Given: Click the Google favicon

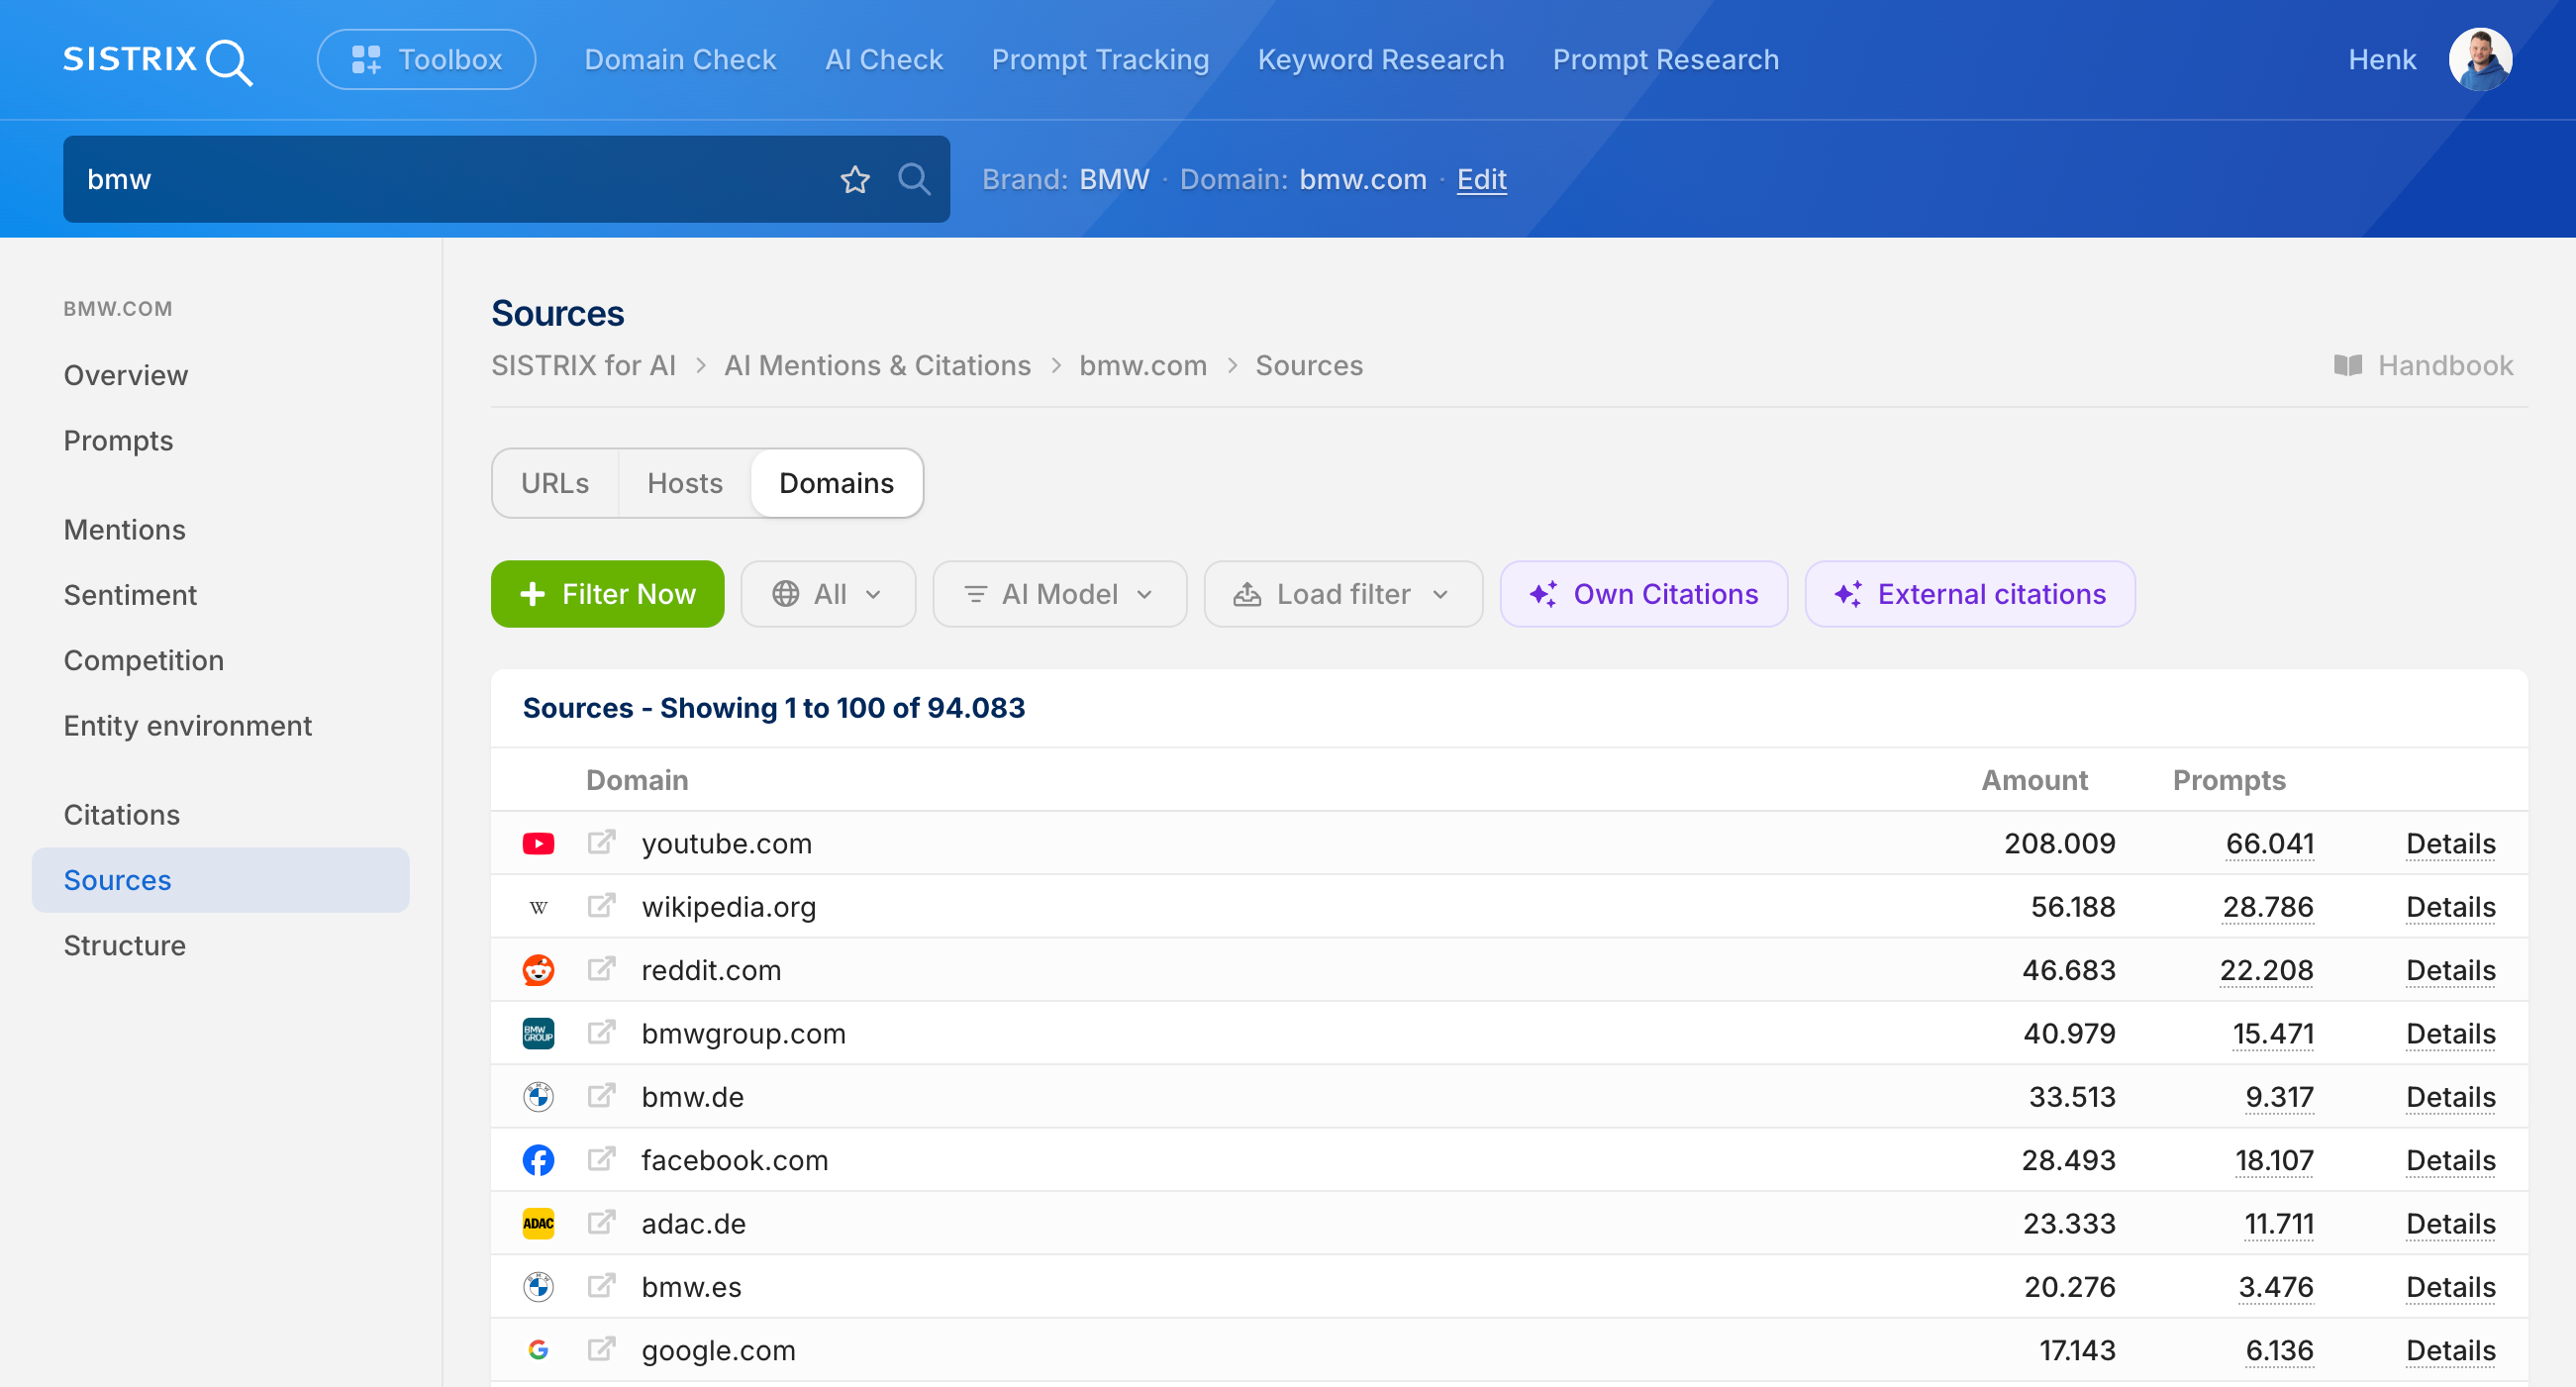Looking at the screenshot, I should click(x=538, y=1350).
